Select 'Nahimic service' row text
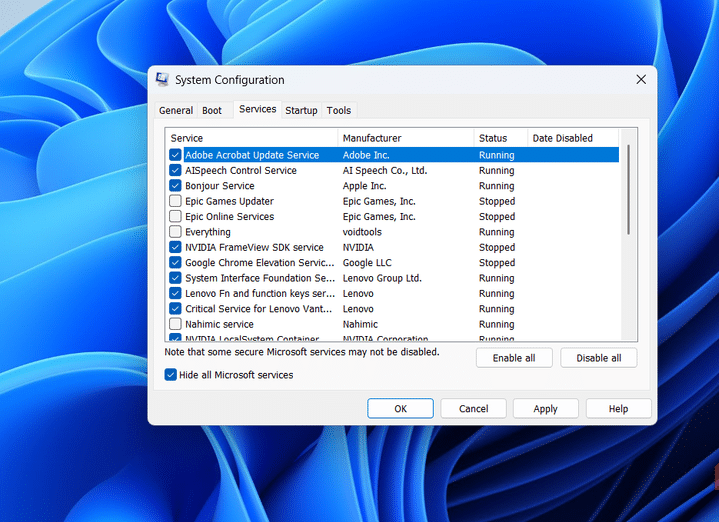The image size is (719, 522). pos(219,324)
